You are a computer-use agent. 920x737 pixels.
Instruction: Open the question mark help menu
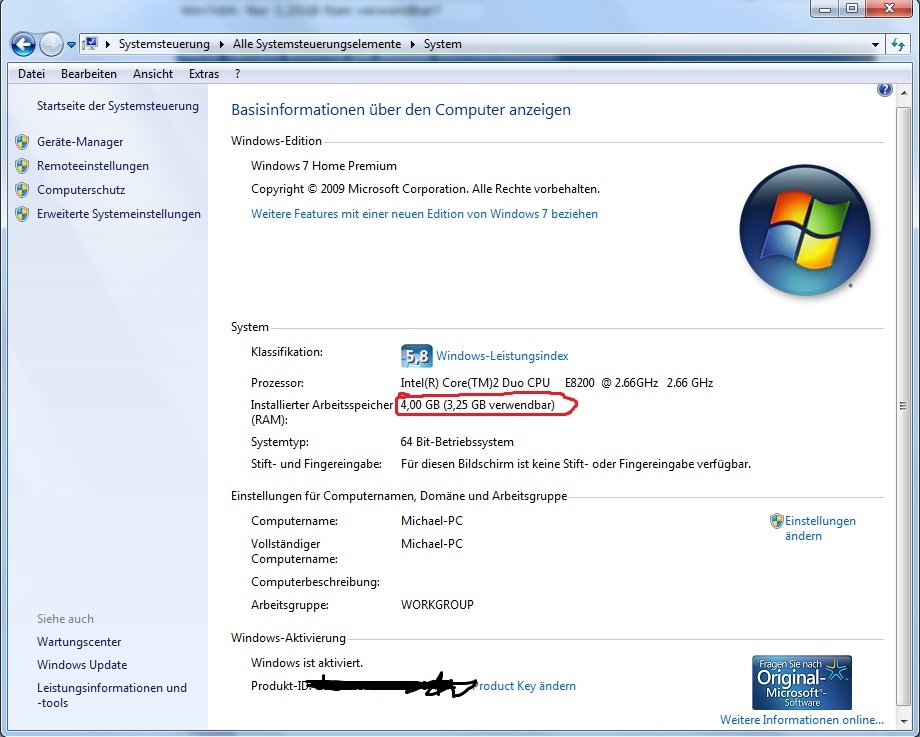[237, 74]
